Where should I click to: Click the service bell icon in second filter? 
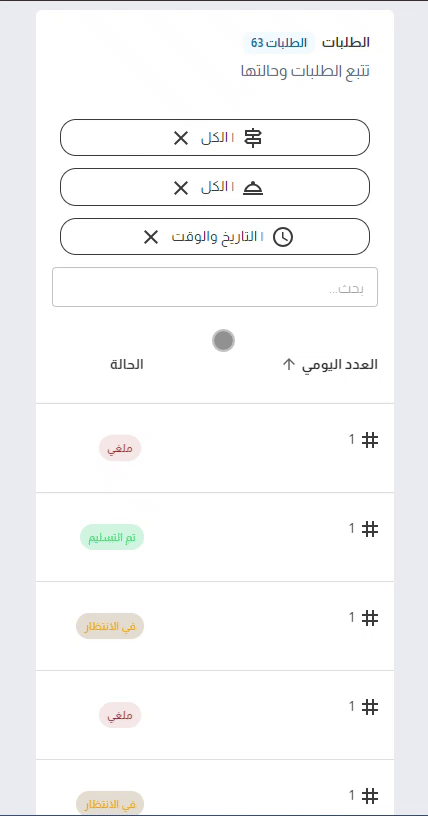point(253,187)
